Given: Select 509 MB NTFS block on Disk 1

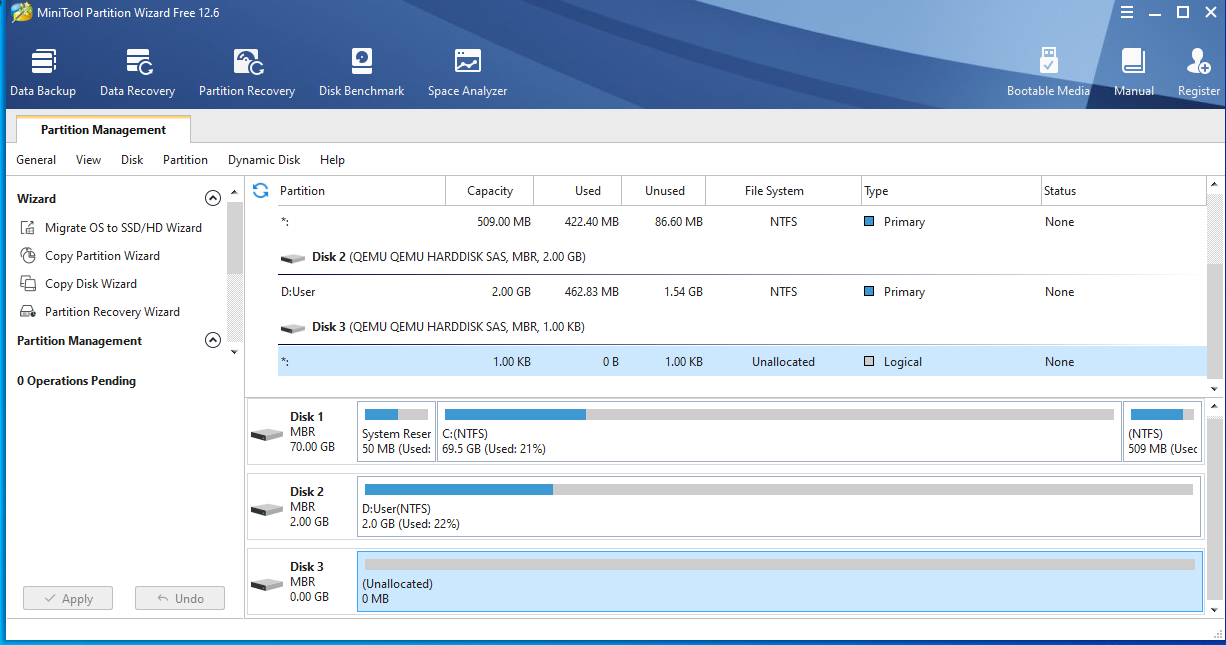Looking at the screenshot, I should [1162, 432].
